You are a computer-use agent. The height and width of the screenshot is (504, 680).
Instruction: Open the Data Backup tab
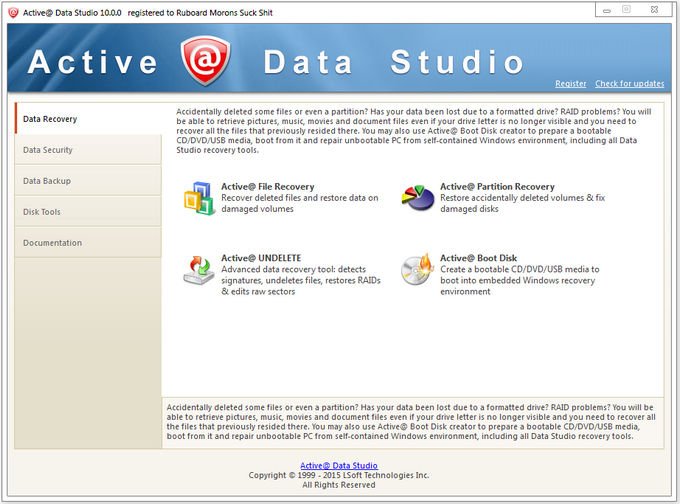pos(88,181)
